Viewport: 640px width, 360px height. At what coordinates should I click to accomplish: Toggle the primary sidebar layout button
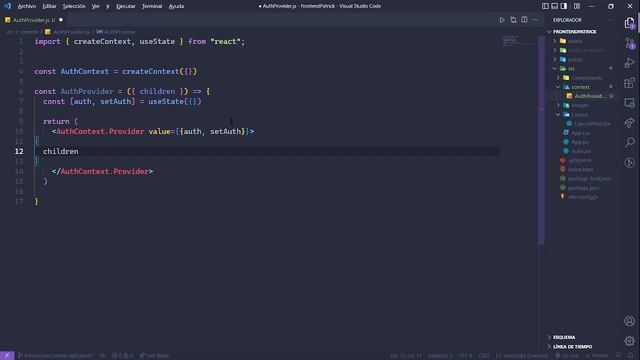[545, 6]
